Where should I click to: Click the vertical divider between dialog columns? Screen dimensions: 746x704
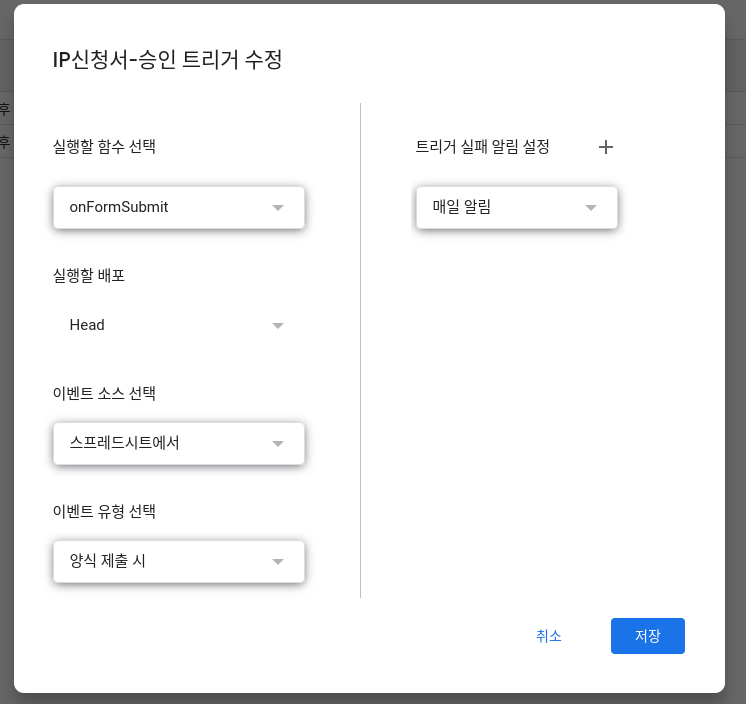pos(360,350)
